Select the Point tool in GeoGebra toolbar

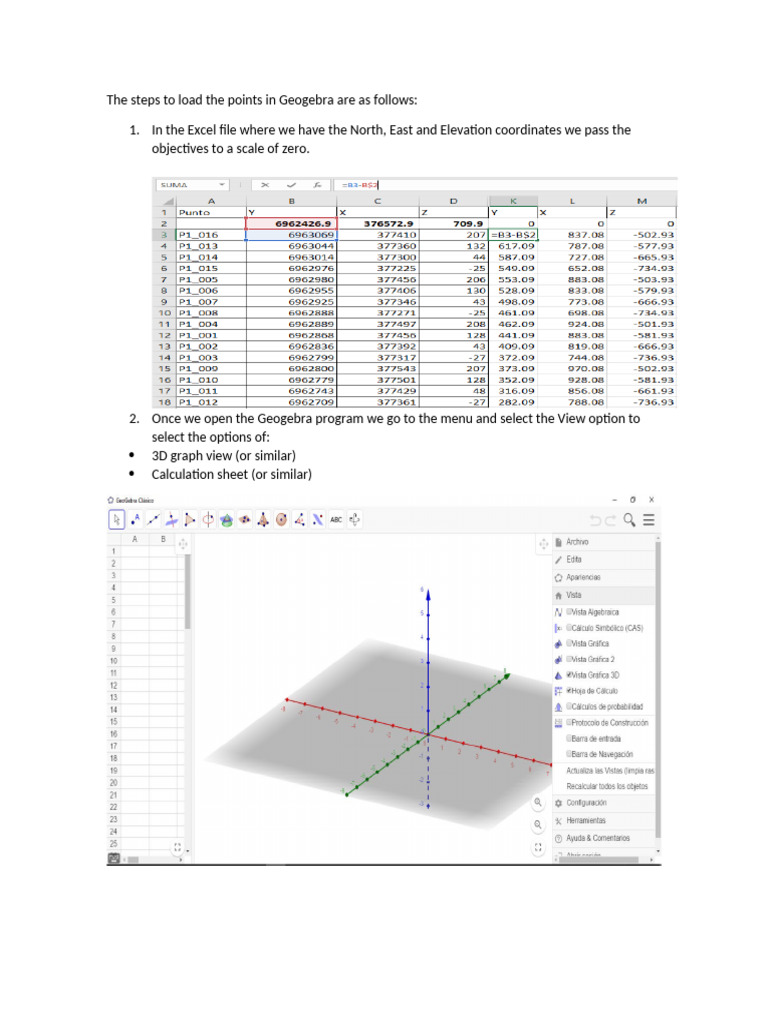(x=135, y=519)
